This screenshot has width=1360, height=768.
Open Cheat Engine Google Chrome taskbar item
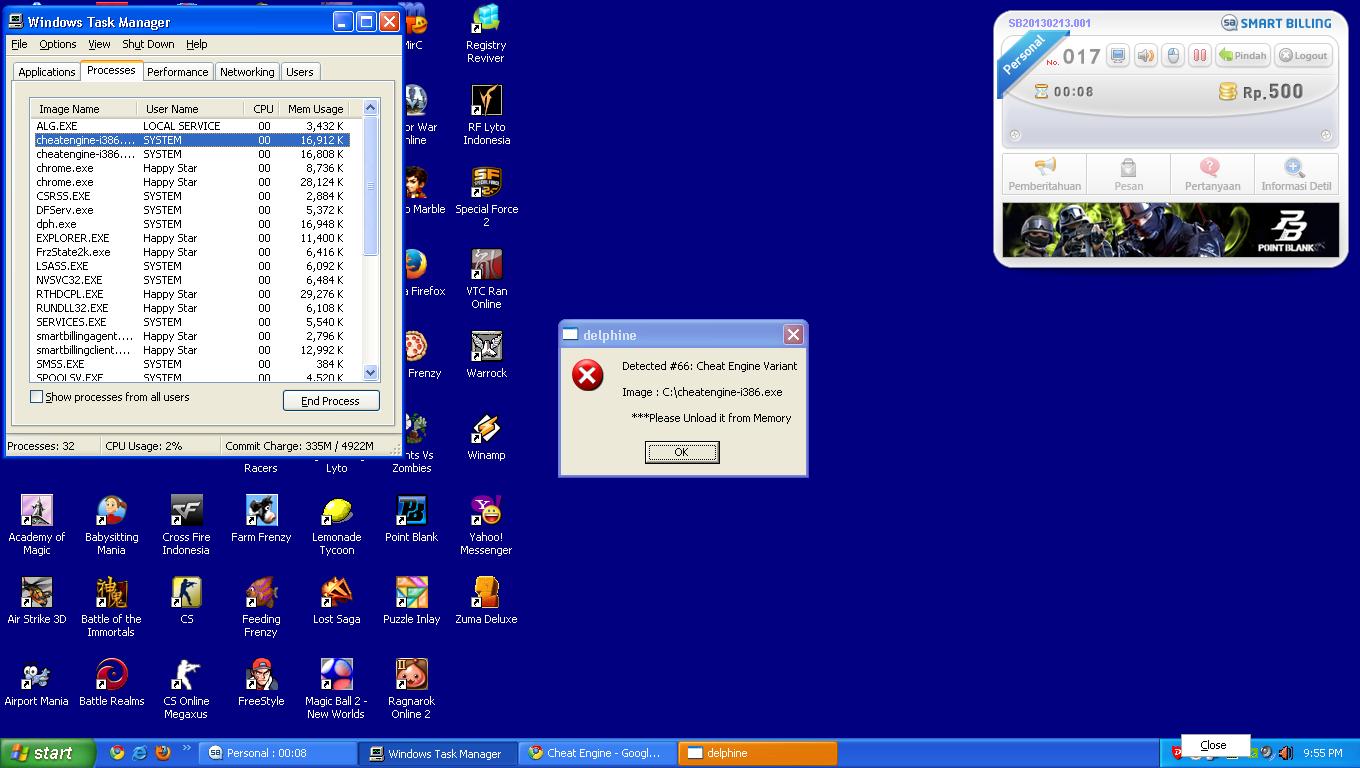pos(598,753)
